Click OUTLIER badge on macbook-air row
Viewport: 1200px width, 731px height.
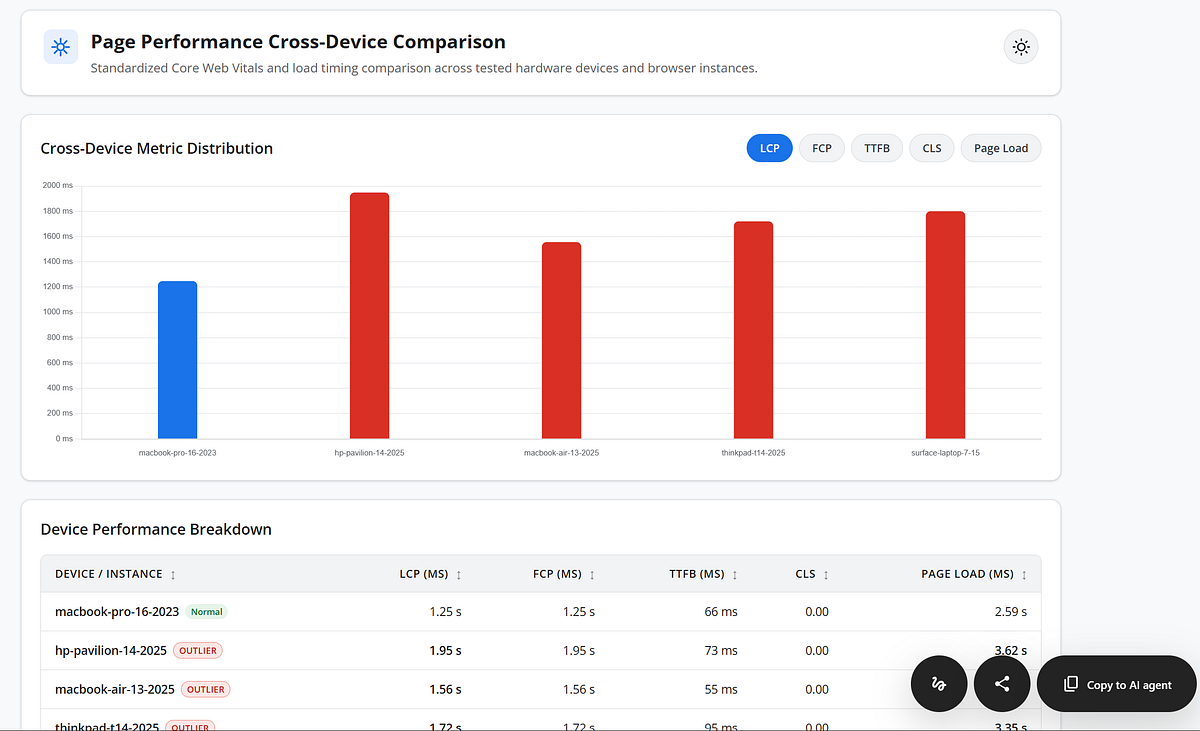tap(206, 690)
